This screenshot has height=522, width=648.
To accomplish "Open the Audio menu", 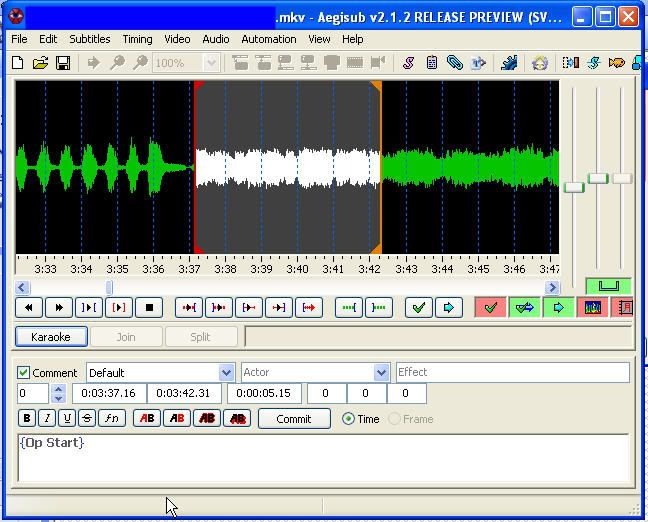I will pos(216,39).
